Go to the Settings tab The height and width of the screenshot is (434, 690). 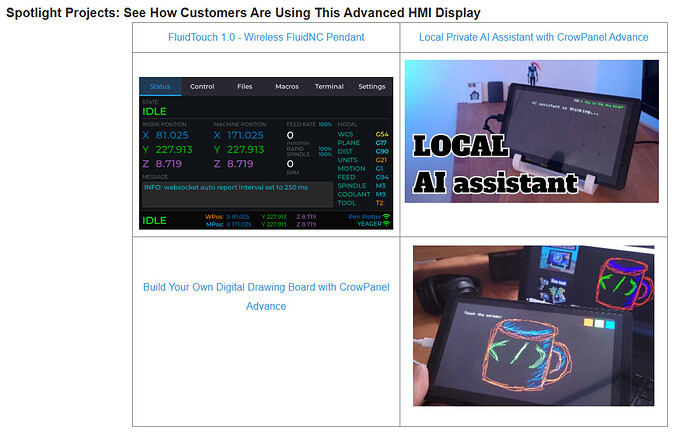point(371,87)
